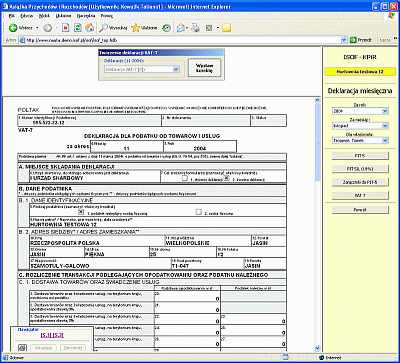Viewport: 400px width, 363px height.
Task: Click the Internet zone status icon
Action: (x=321, y=358)
